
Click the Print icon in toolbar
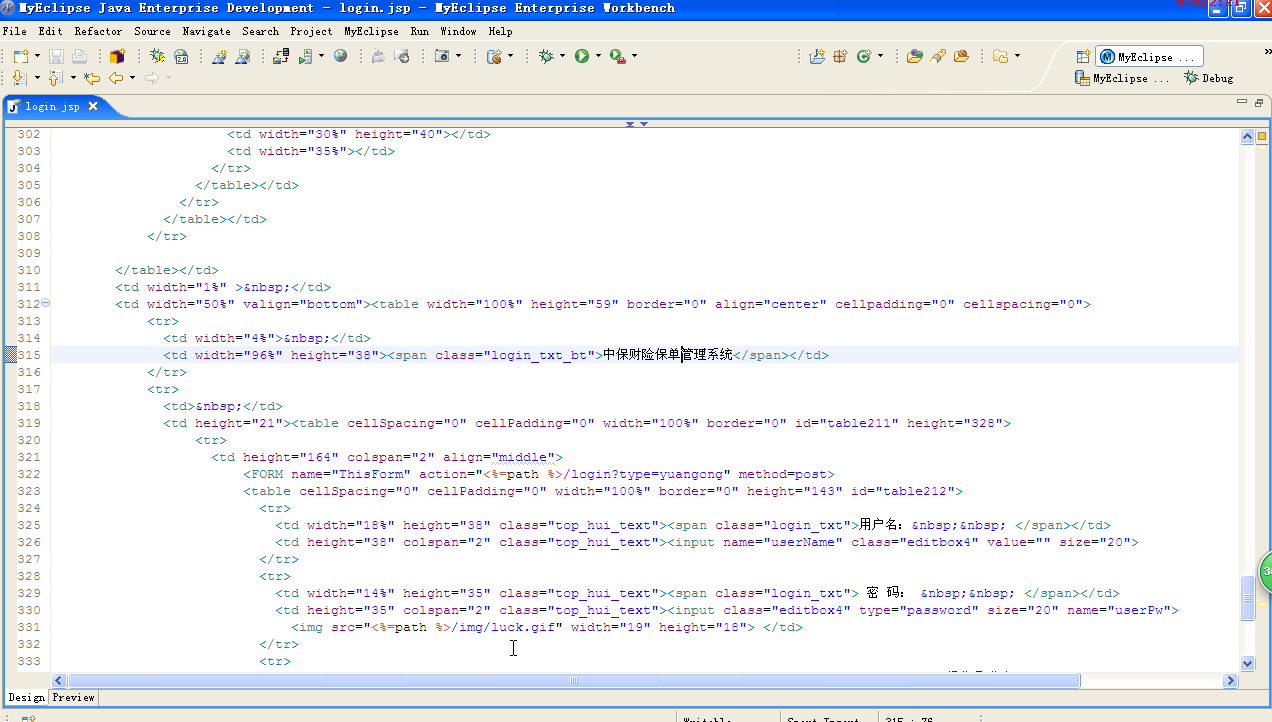pos(80,56)
